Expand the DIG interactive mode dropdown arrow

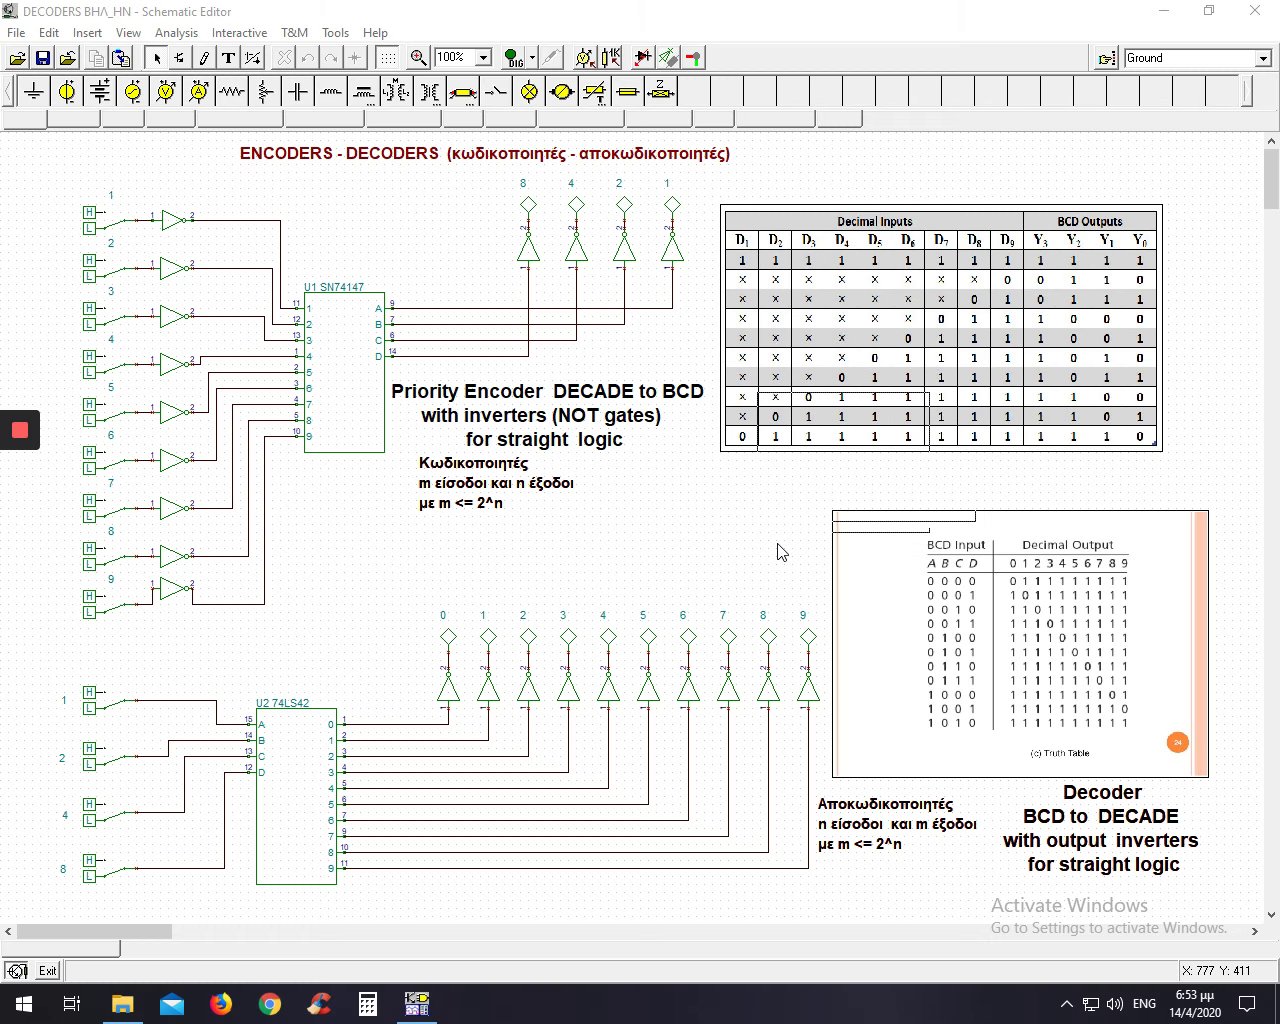pyautogui.click(x=532, y=58)
